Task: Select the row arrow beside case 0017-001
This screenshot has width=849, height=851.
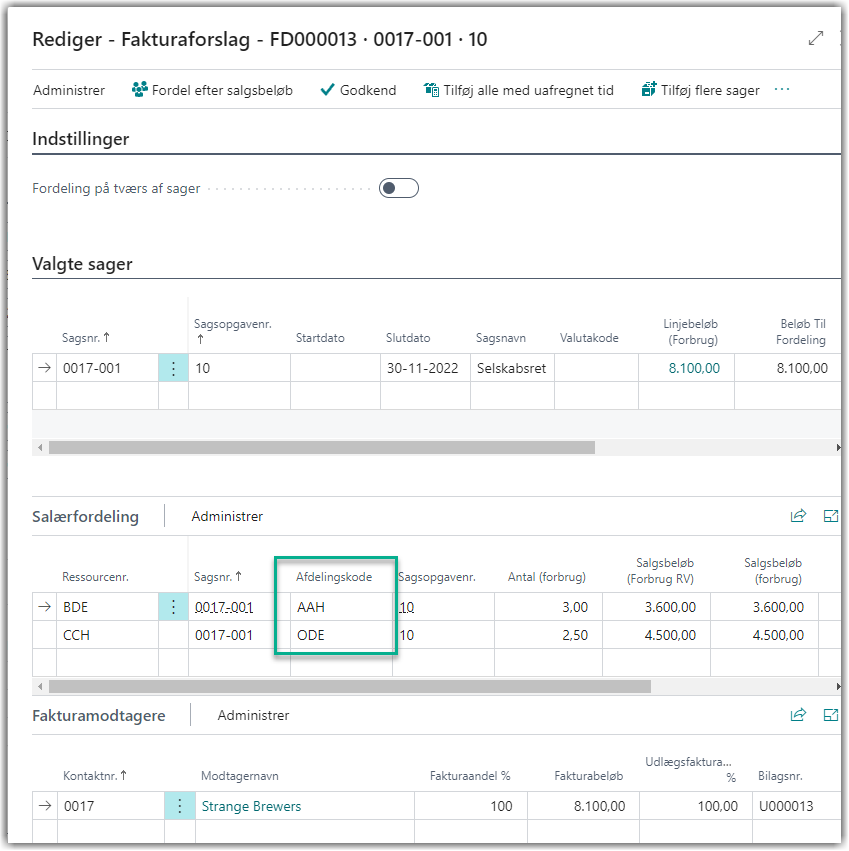Action: (45, 369)
